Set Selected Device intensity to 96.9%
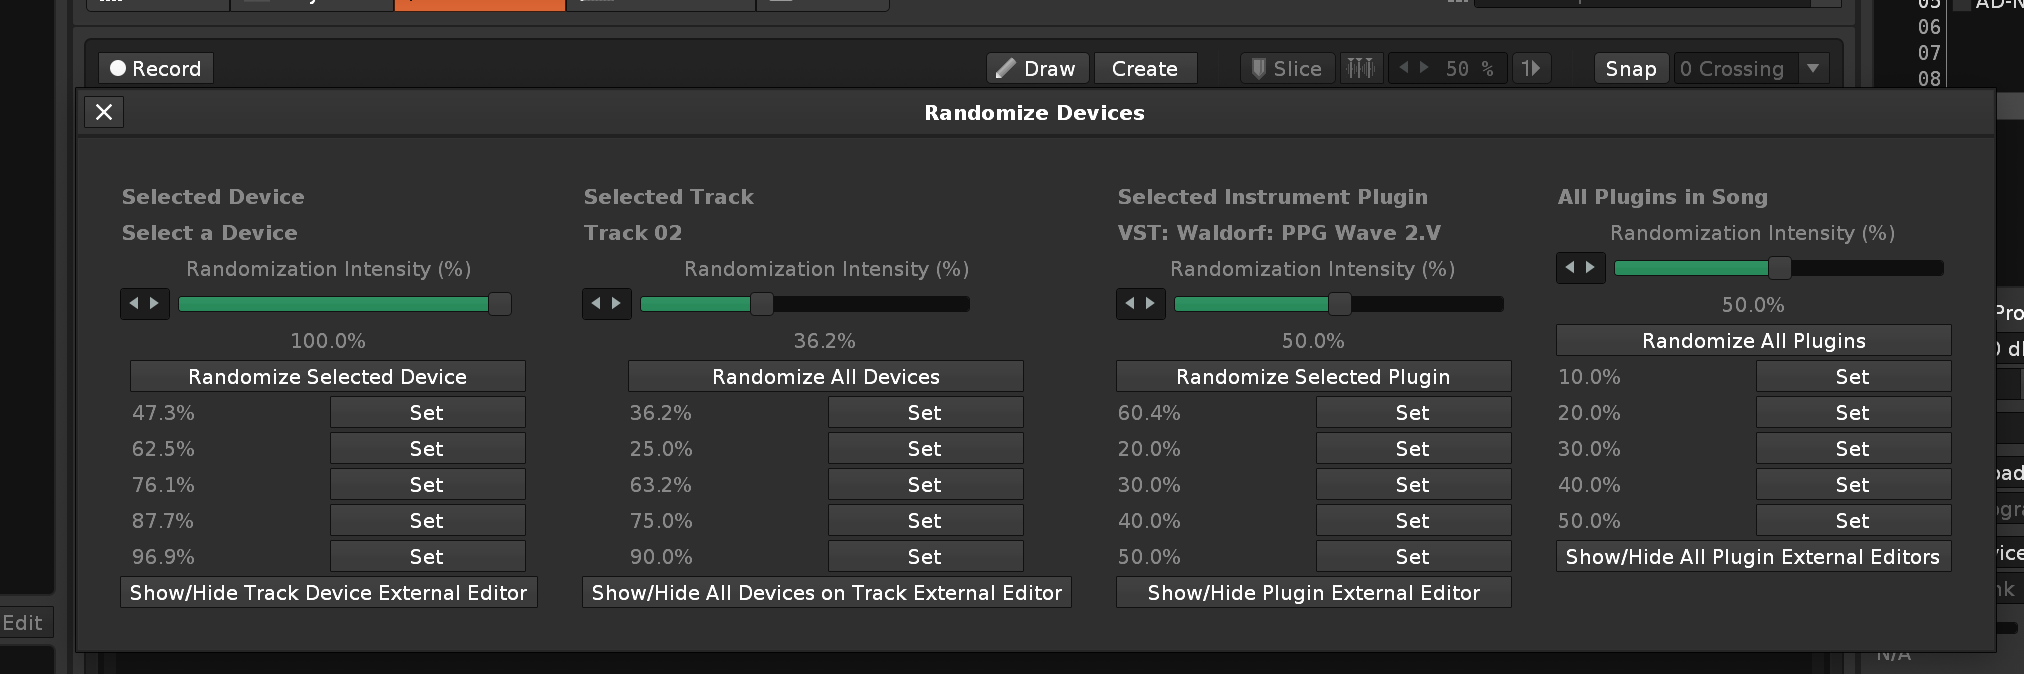The image size is (2024, 674). click(x=427, y=557)
